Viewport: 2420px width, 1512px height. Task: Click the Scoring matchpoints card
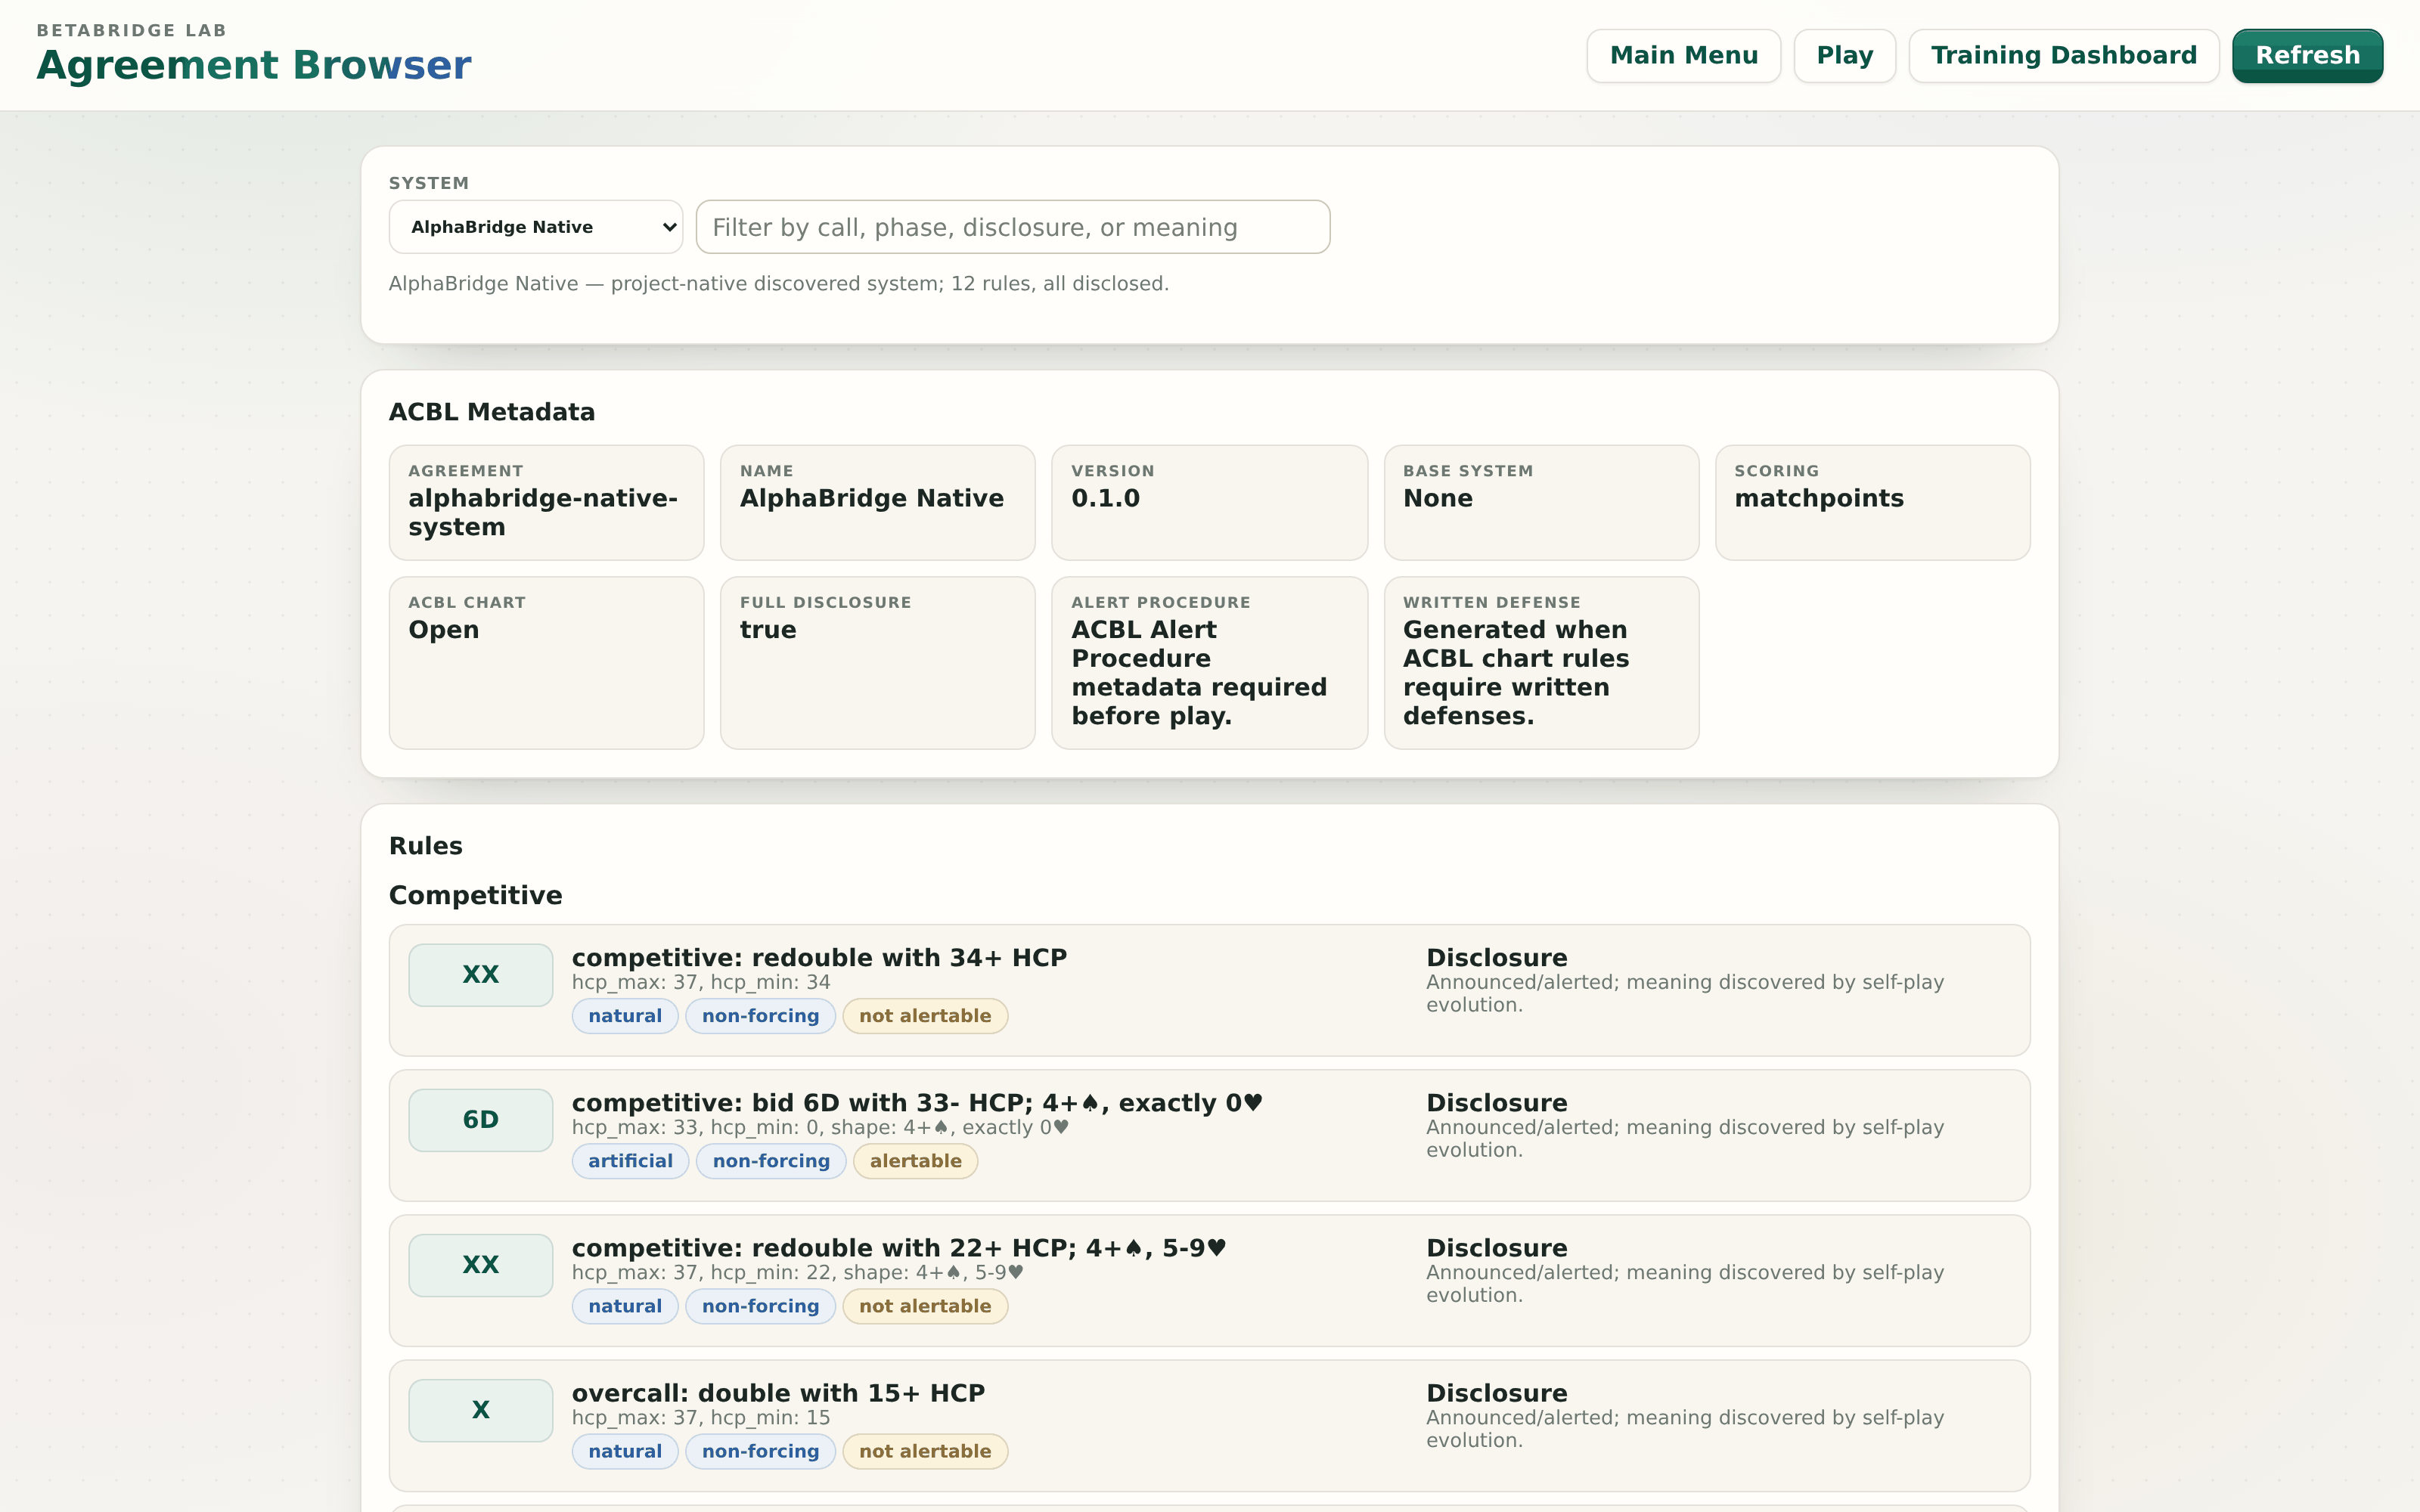[1872, 503]
